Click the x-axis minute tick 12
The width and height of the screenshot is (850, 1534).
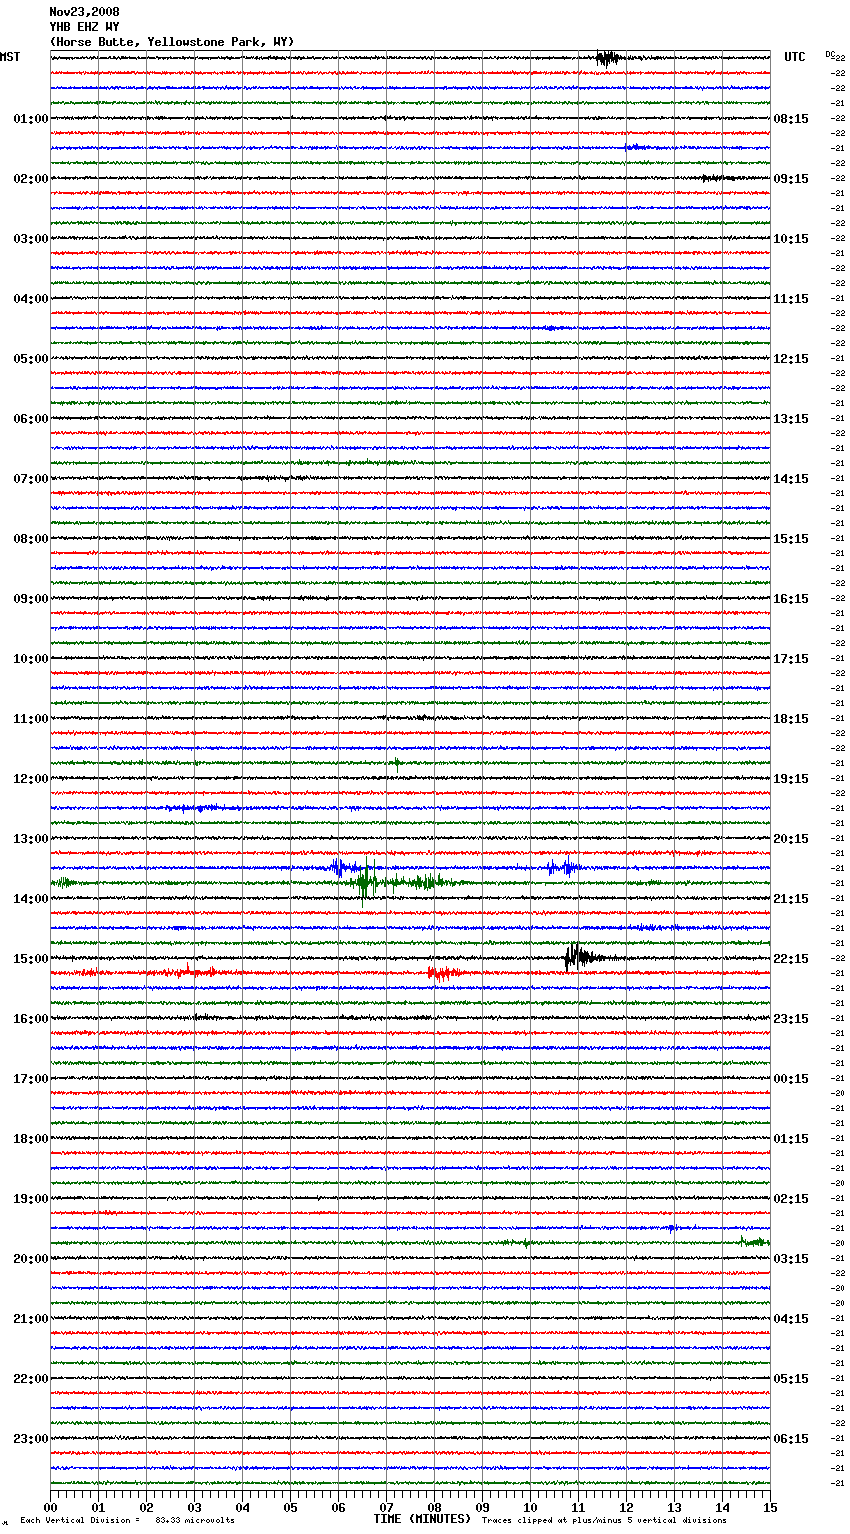[626, 1507]
